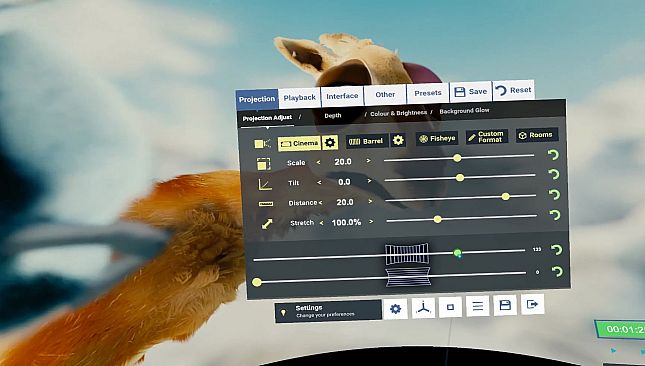The width and height of the screenshot is (645, 366).
Task: Click the green playback time display
Action: coord(620,329)
